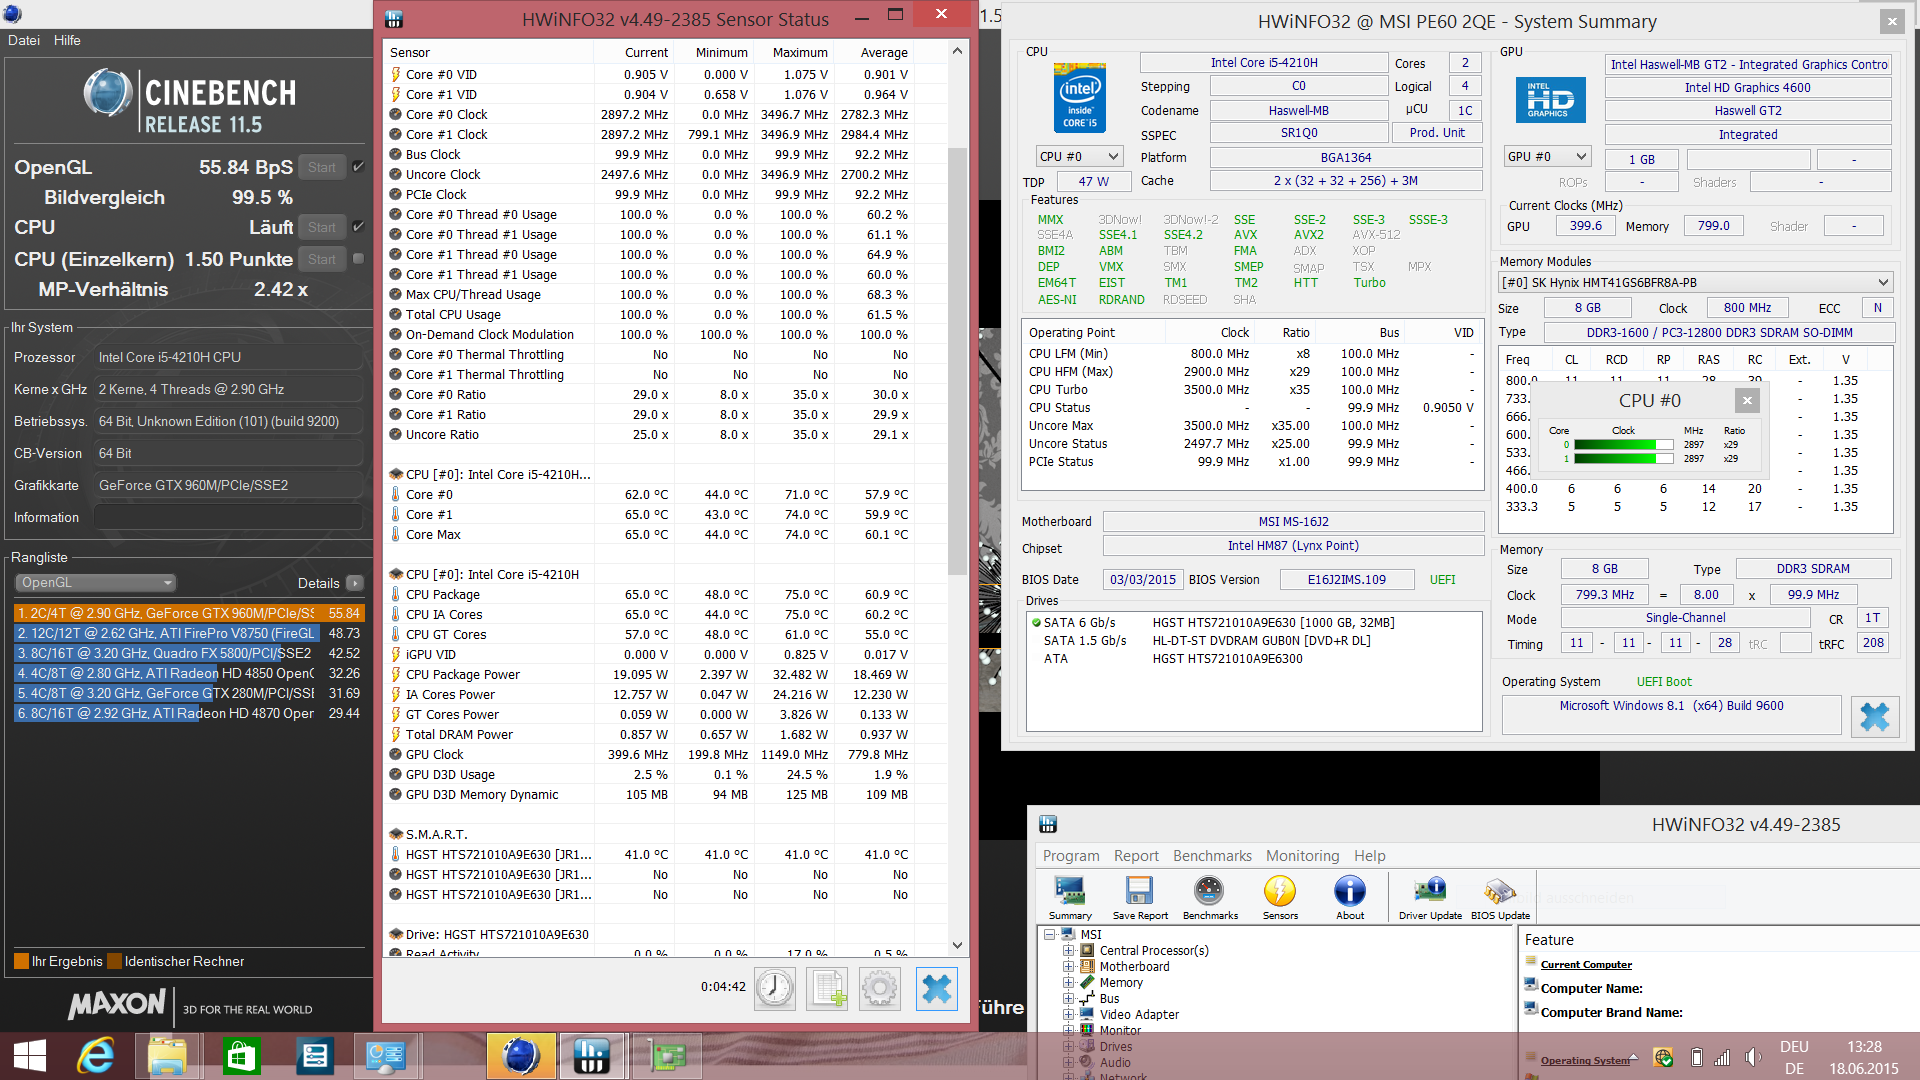The height and width of the screenshot is (1080, 1920).
Task: Click the Intel Core i5 inside logo
Action: pyautogui.click(x=1080, y=98)
